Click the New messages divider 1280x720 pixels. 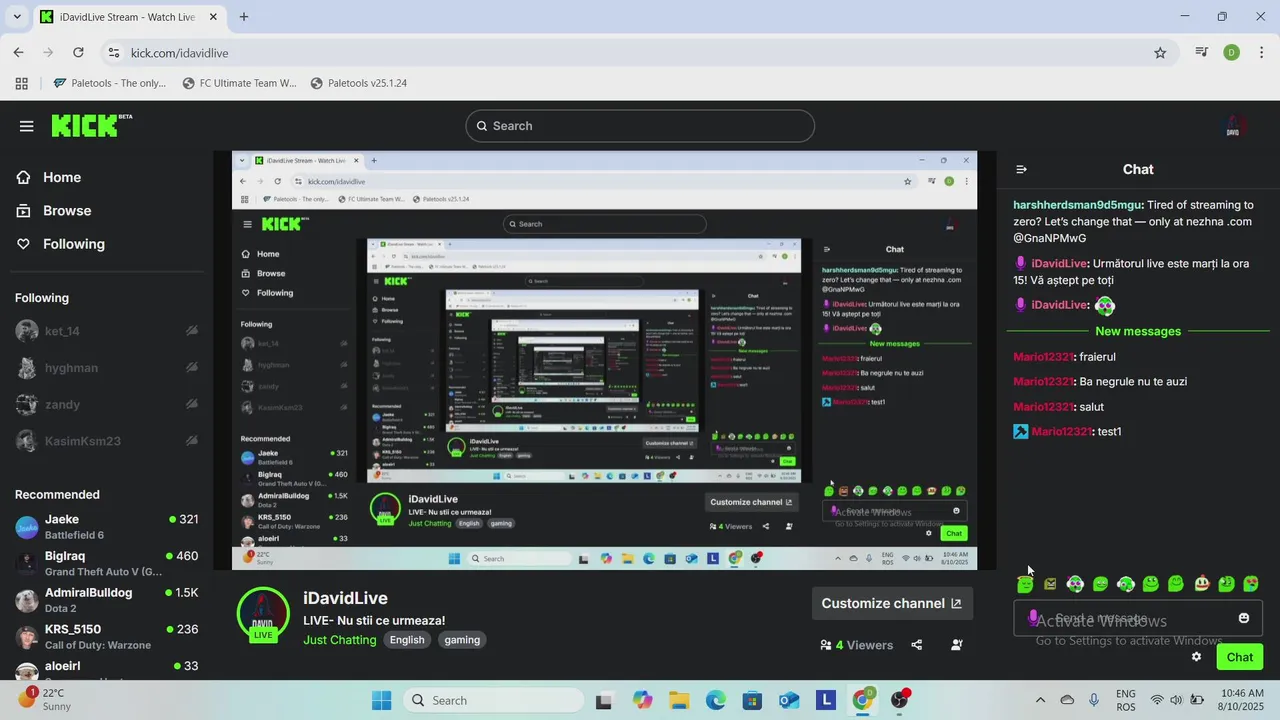(x=1138, y=331)
